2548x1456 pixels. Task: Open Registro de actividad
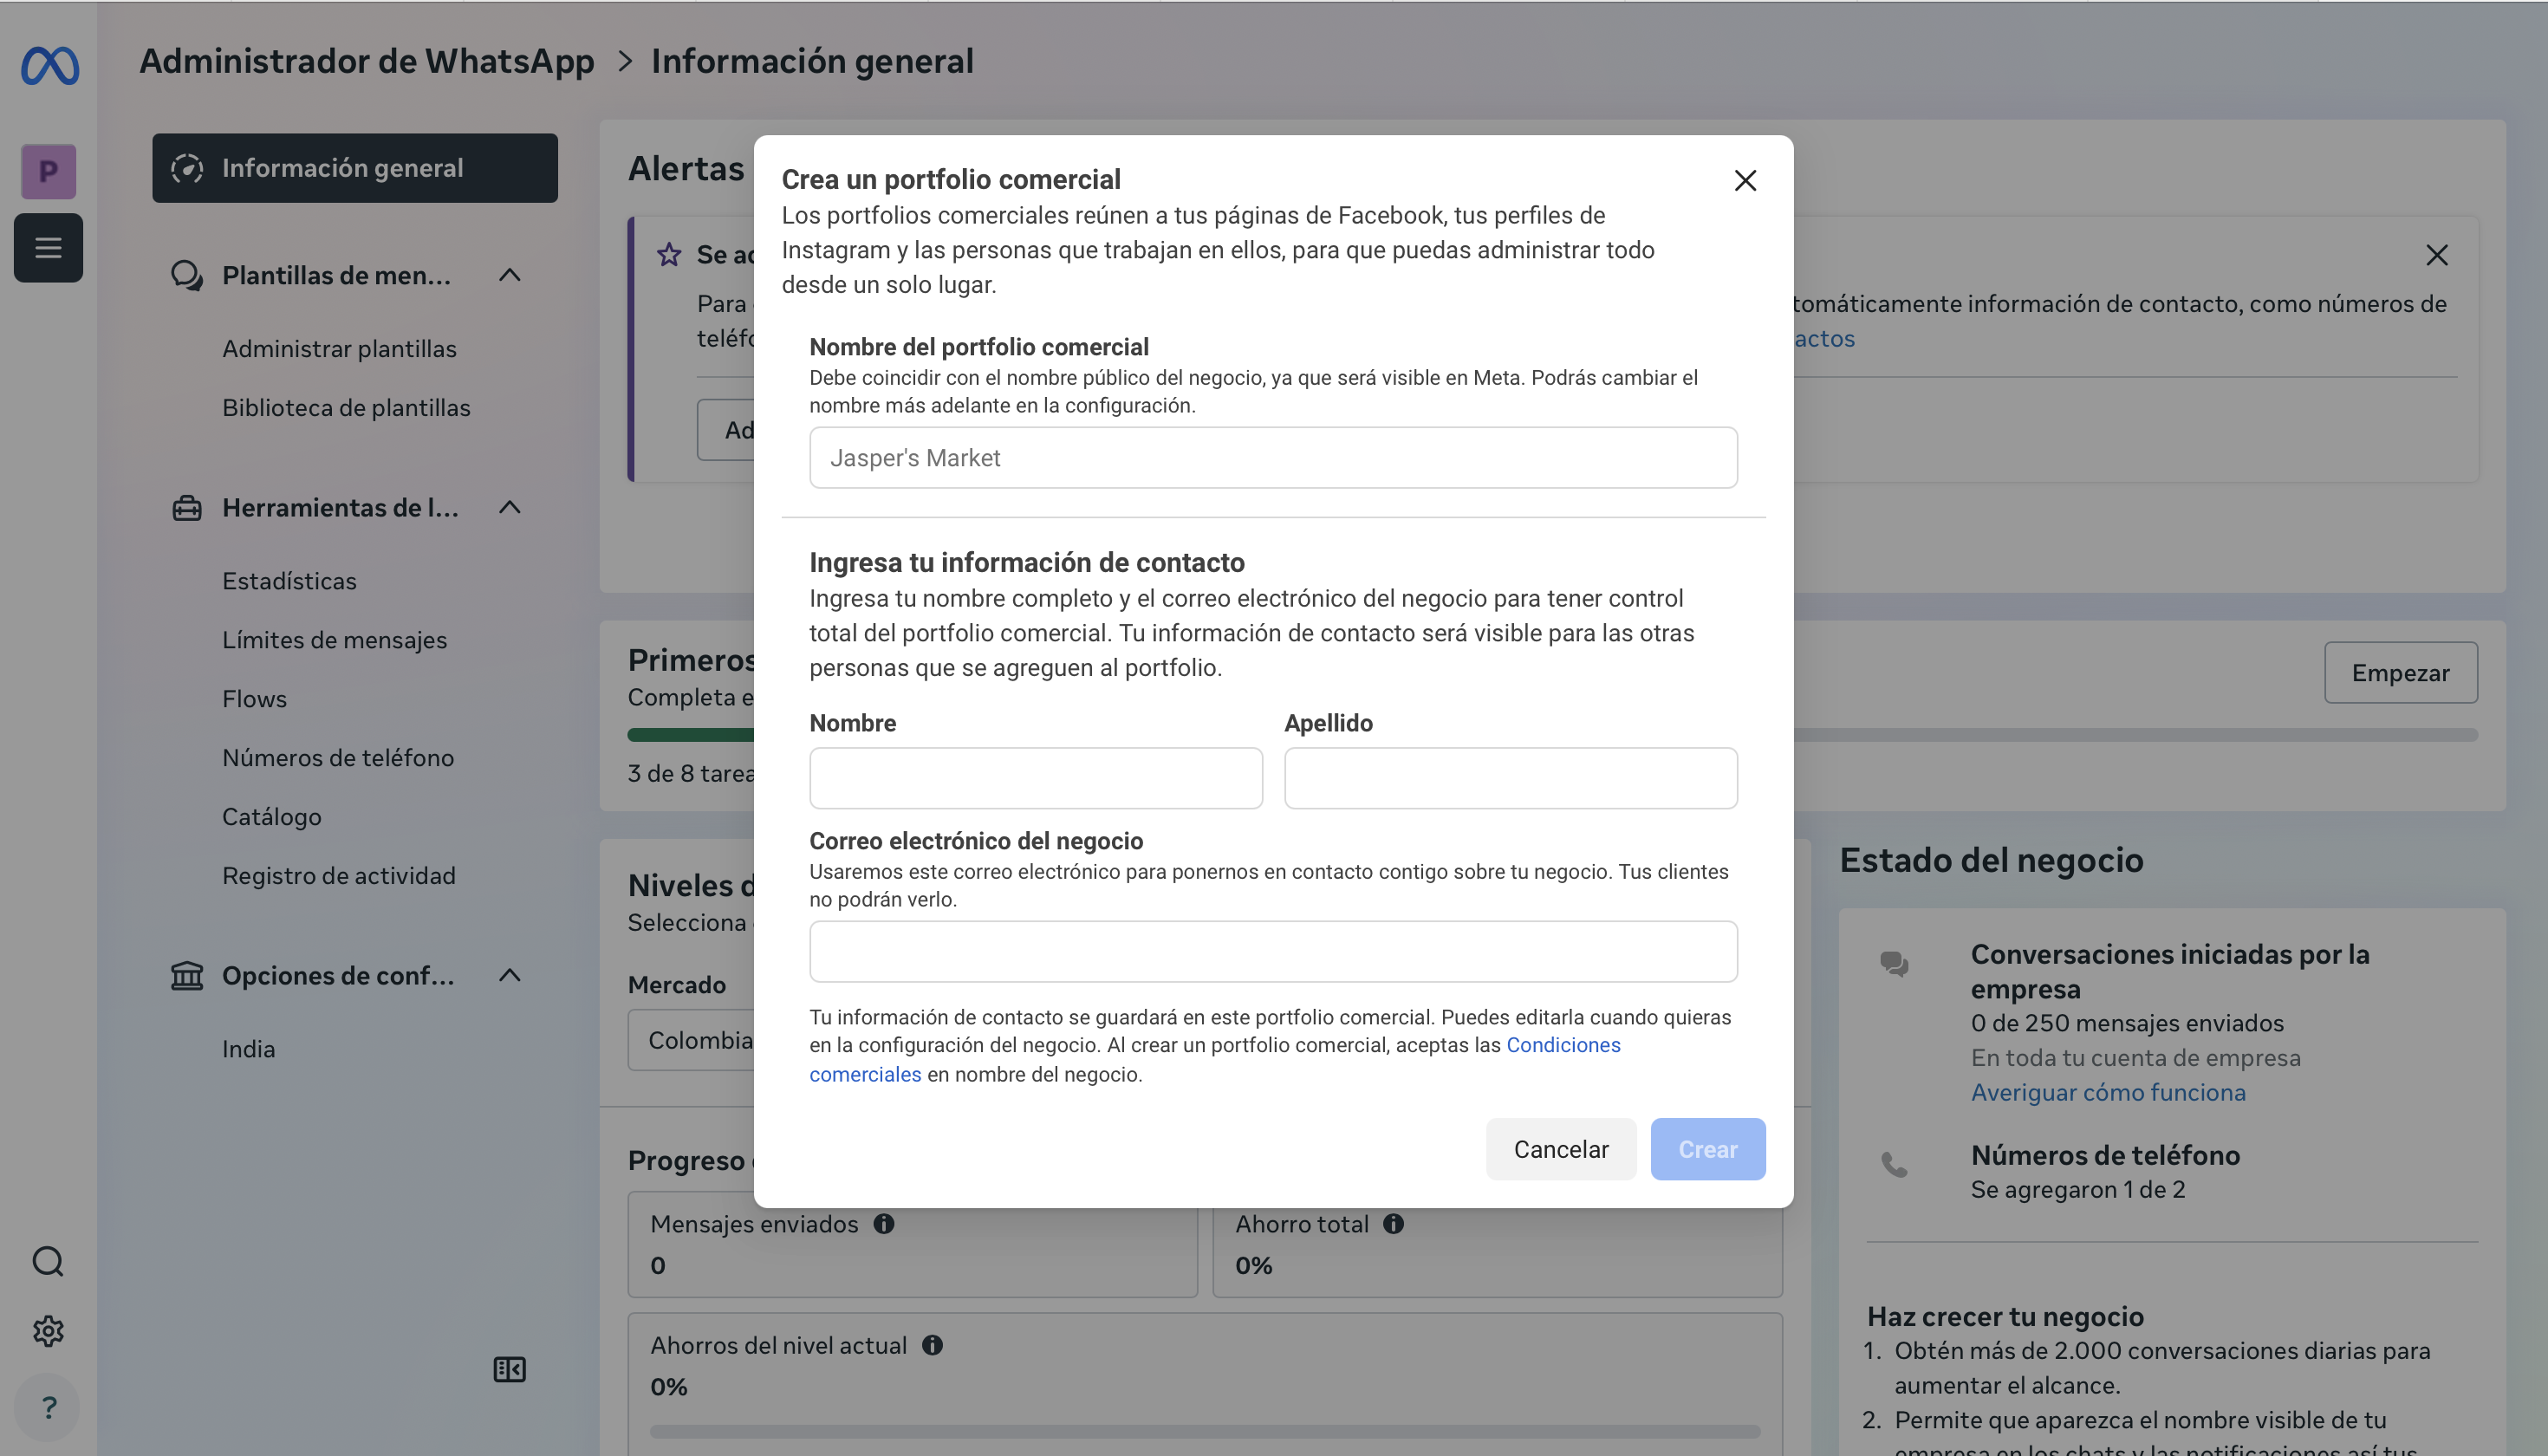[339, 876]
